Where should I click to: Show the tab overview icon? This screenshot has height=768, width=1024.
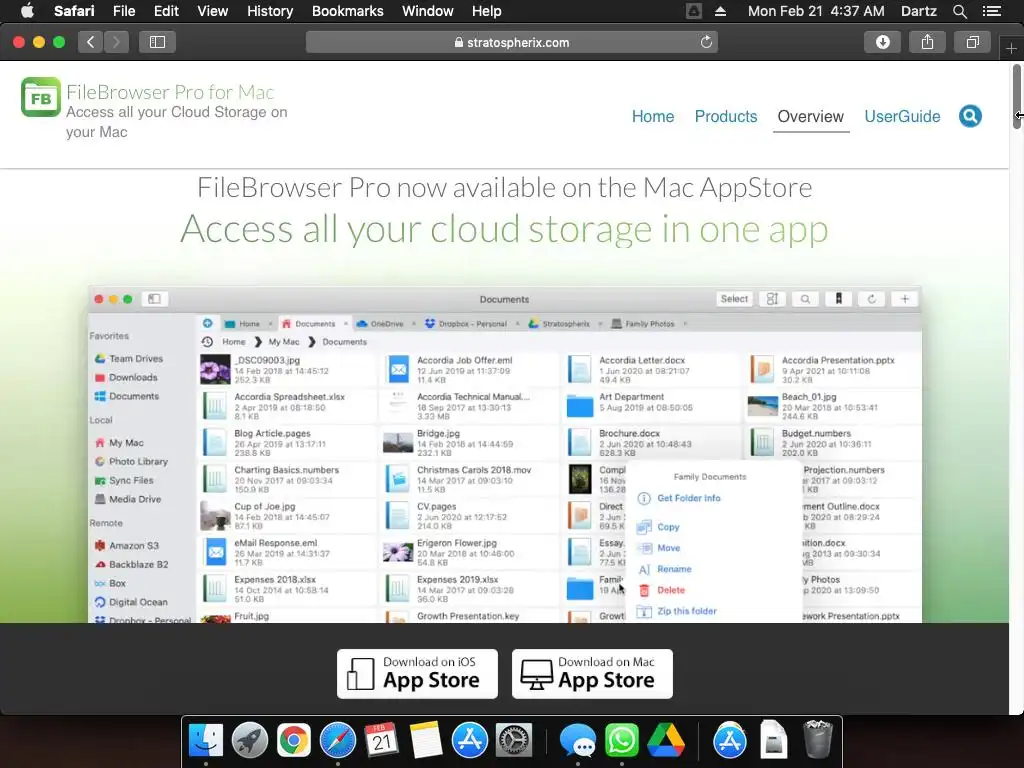coord(972,42)
